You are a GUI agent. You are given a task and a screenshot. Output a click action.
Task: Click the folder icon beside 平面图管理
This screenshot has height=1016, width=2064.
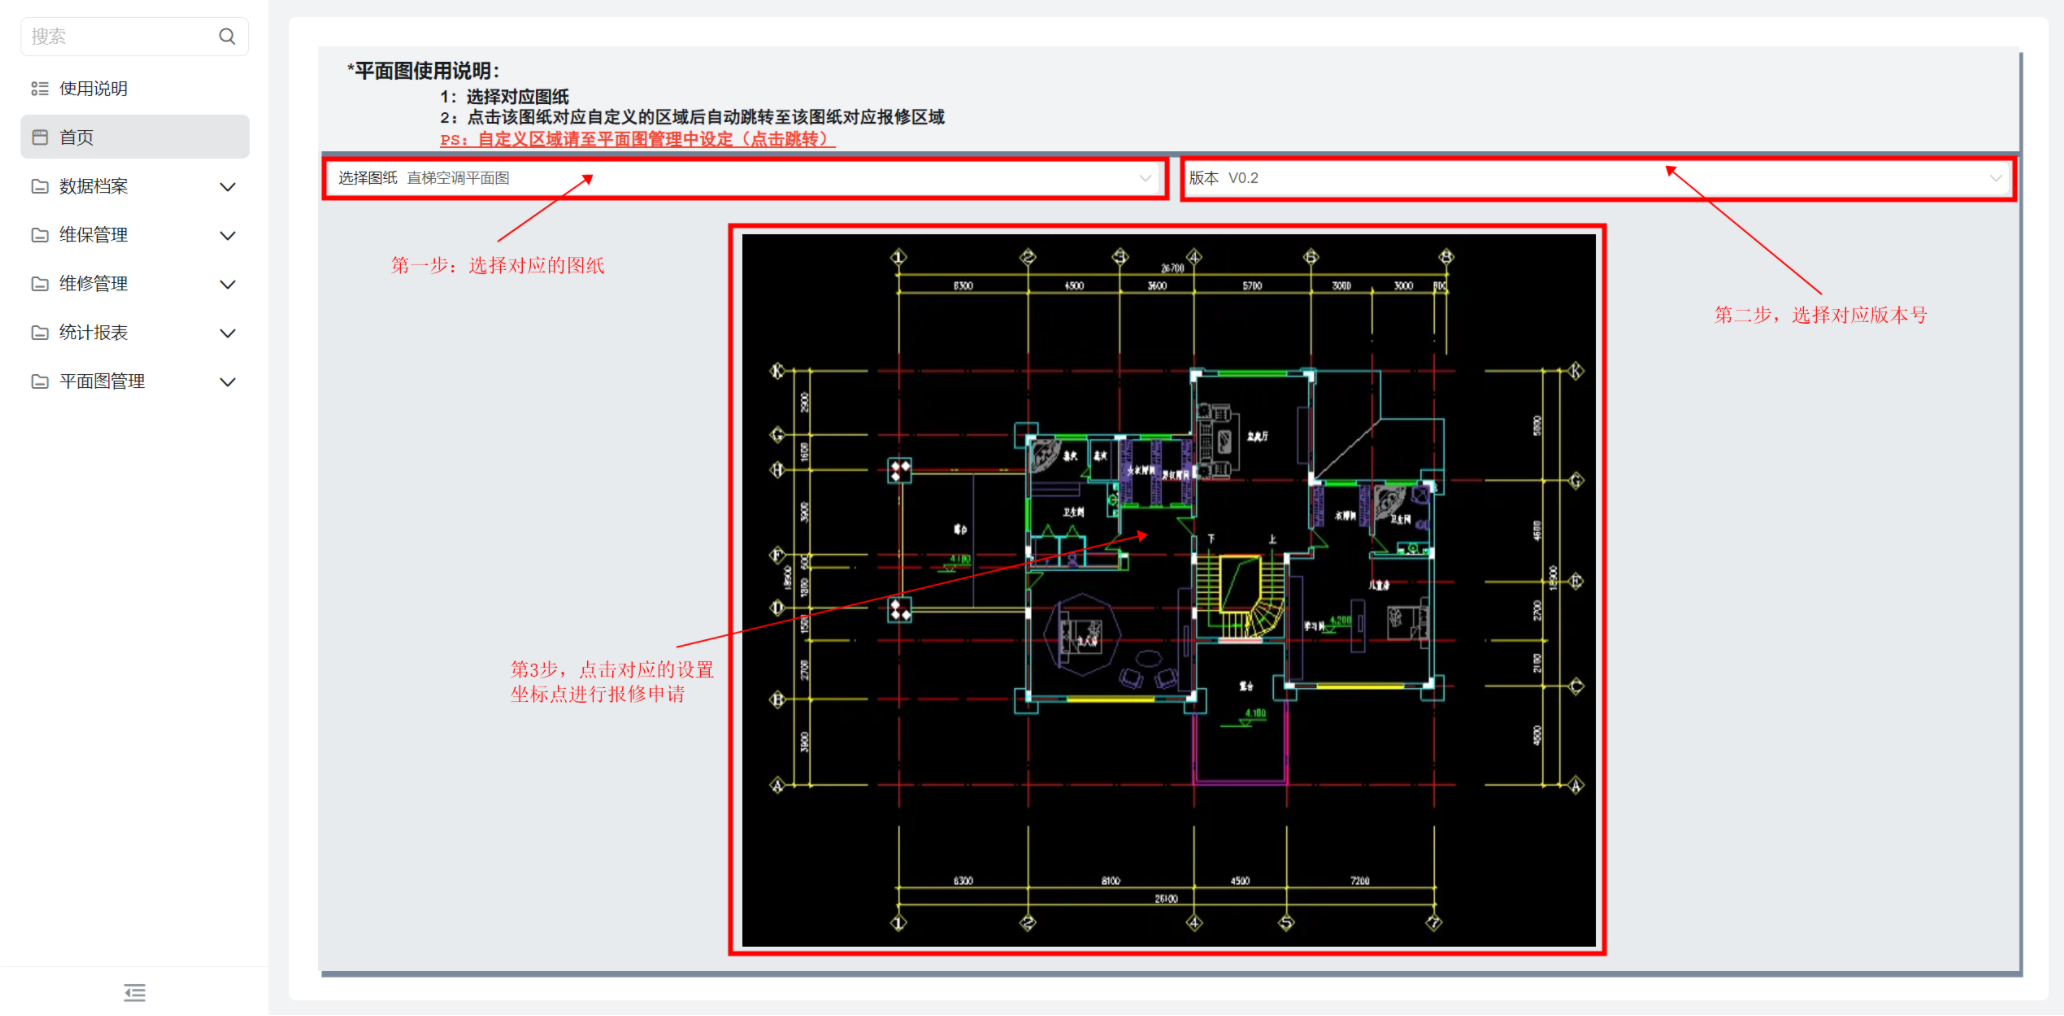click(x=40, y=382)
